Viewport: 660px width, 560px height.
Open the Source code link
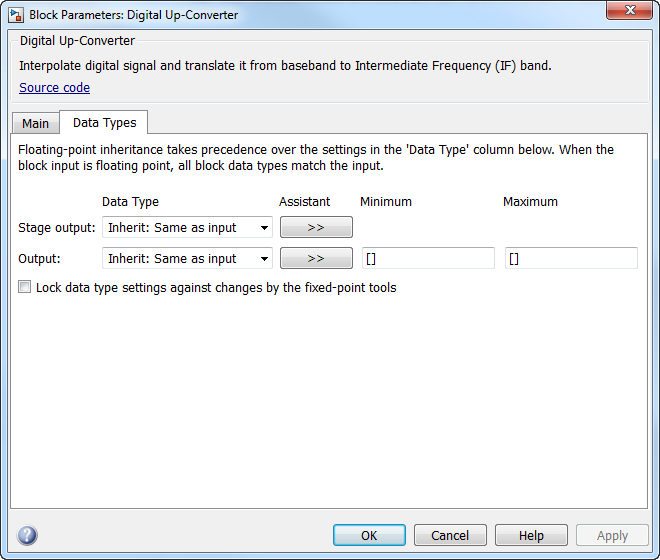pyautogui.click(x=54, y=88)
